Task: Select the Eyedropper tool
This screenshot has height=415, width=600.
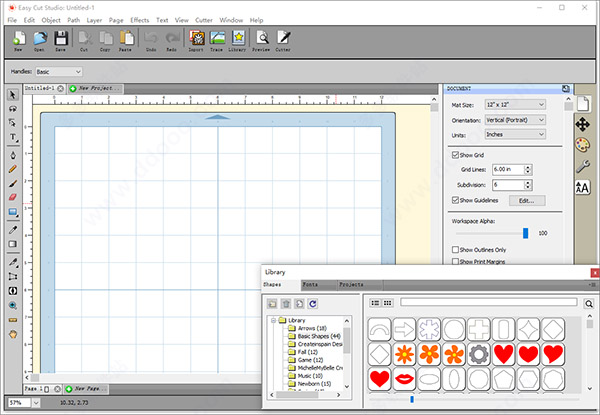Action: click(x=13, y=229)
